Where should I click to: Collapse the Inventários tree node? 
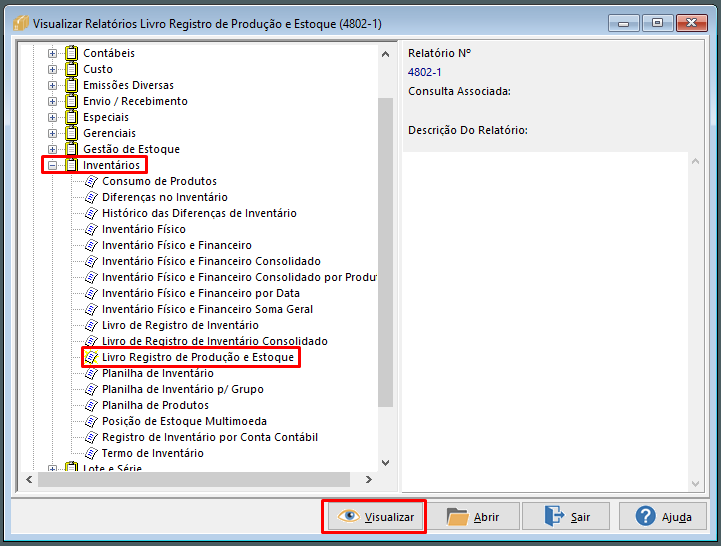click(x=52, y=165)
